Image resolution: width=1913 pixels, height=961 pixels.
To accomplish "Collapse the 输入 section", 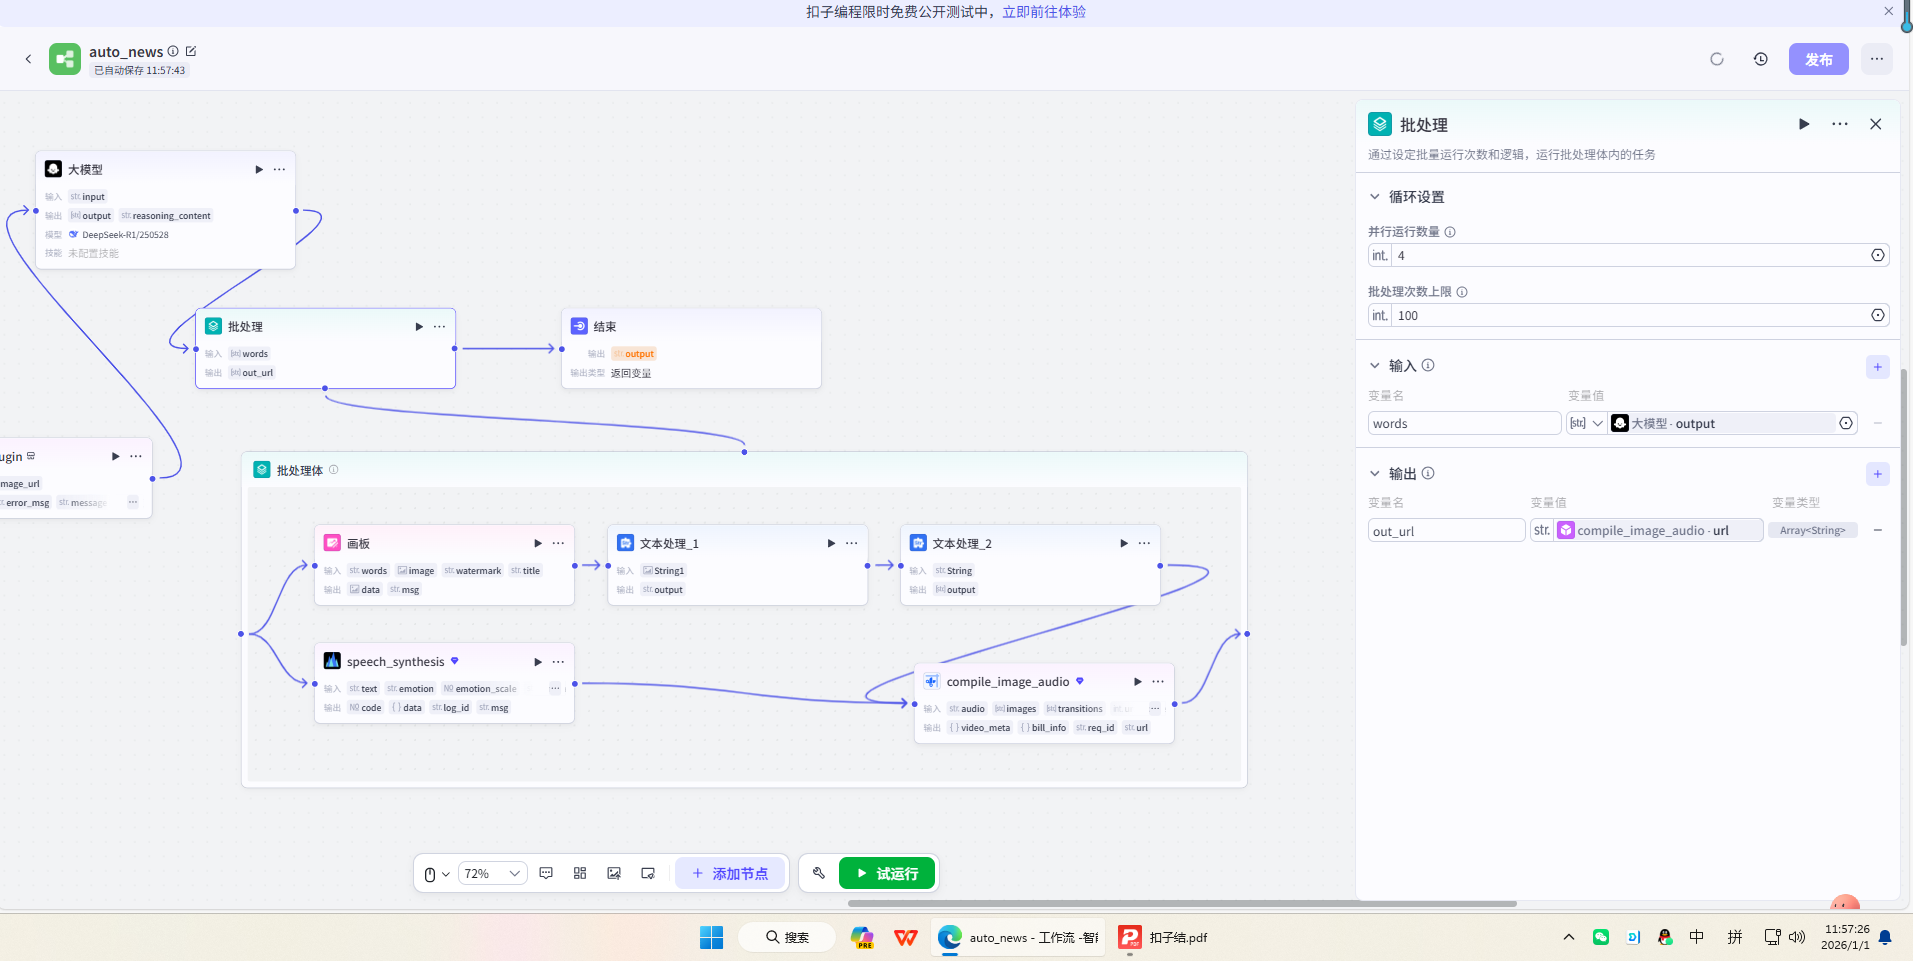I will [x=1375, y=365].
